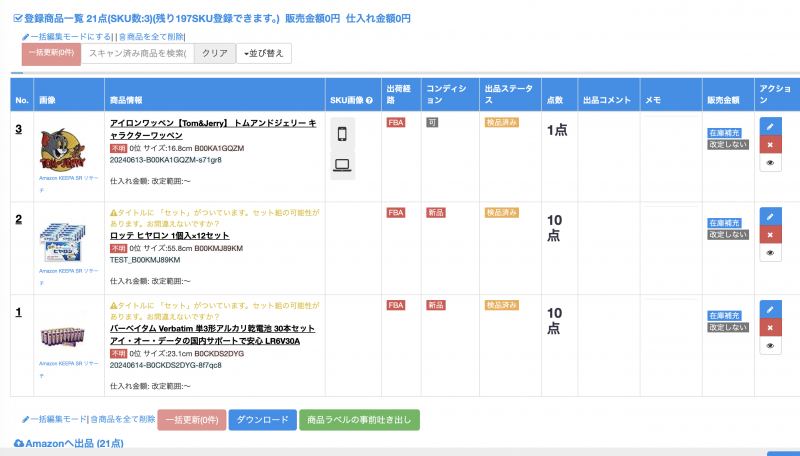The height and width of the screenshot is (456, 800).
Task: Click the 可 condition badge in row 3
Action: [432, 122]
